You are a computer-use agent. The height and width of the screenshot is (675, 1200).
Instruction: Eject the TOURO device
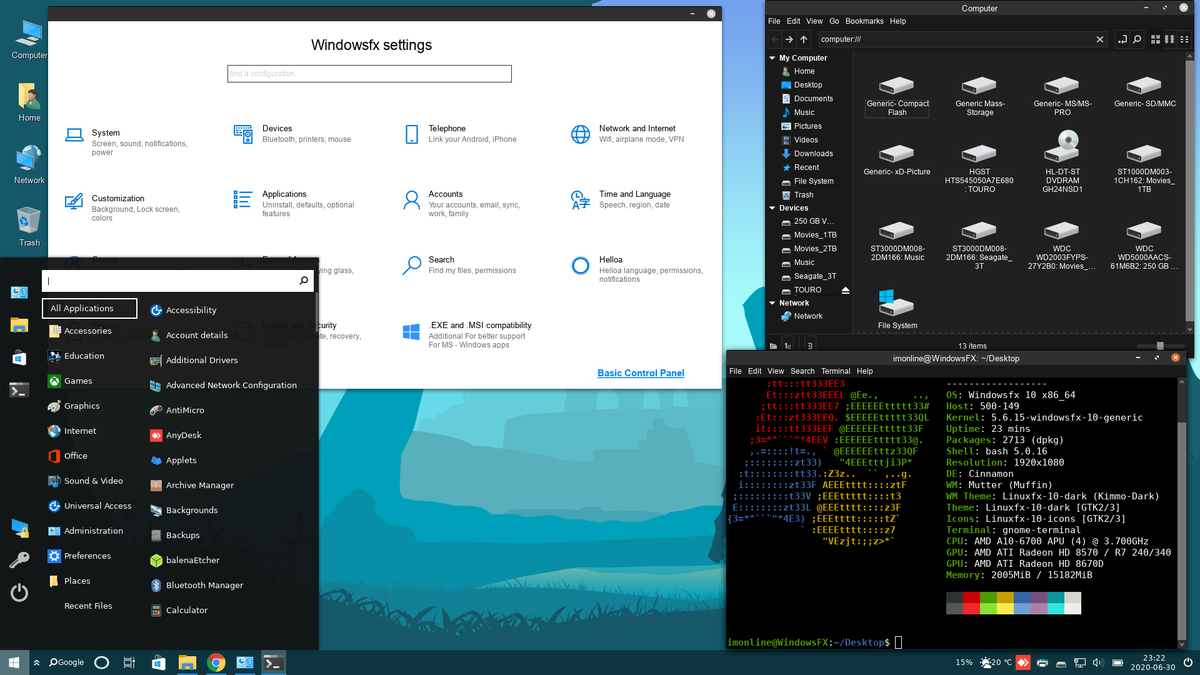[x=845, y=290]
